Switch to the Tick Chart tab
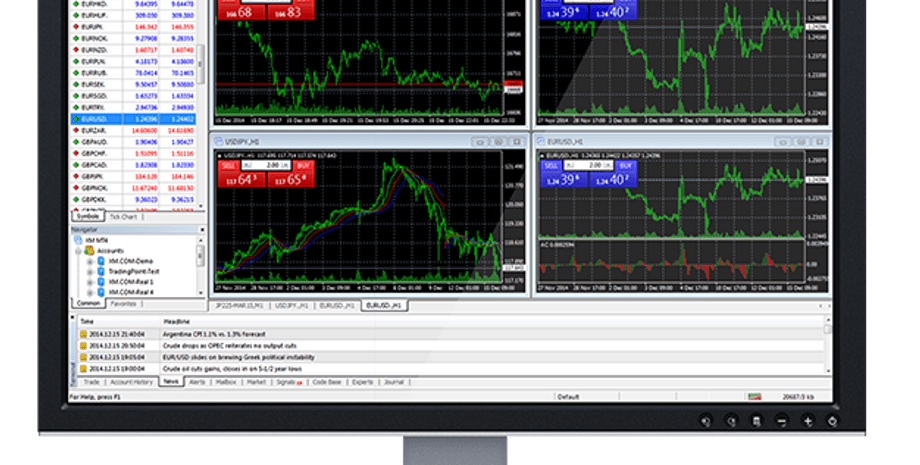 123,216
